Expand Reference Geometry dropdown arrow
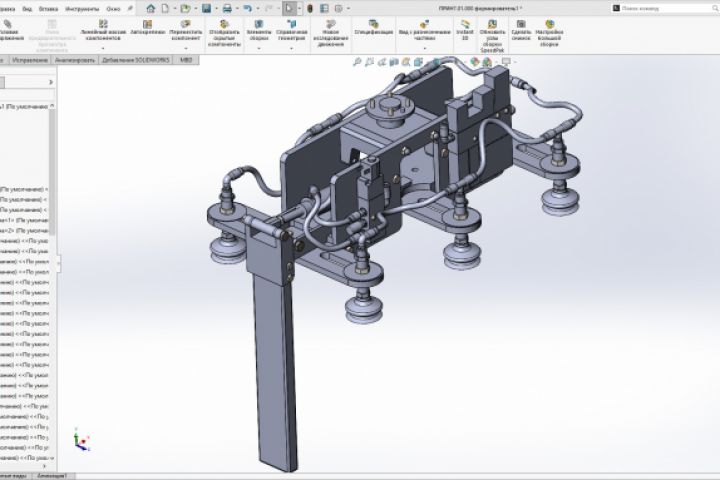Screen dimensions: 720x480 [292, 48]
